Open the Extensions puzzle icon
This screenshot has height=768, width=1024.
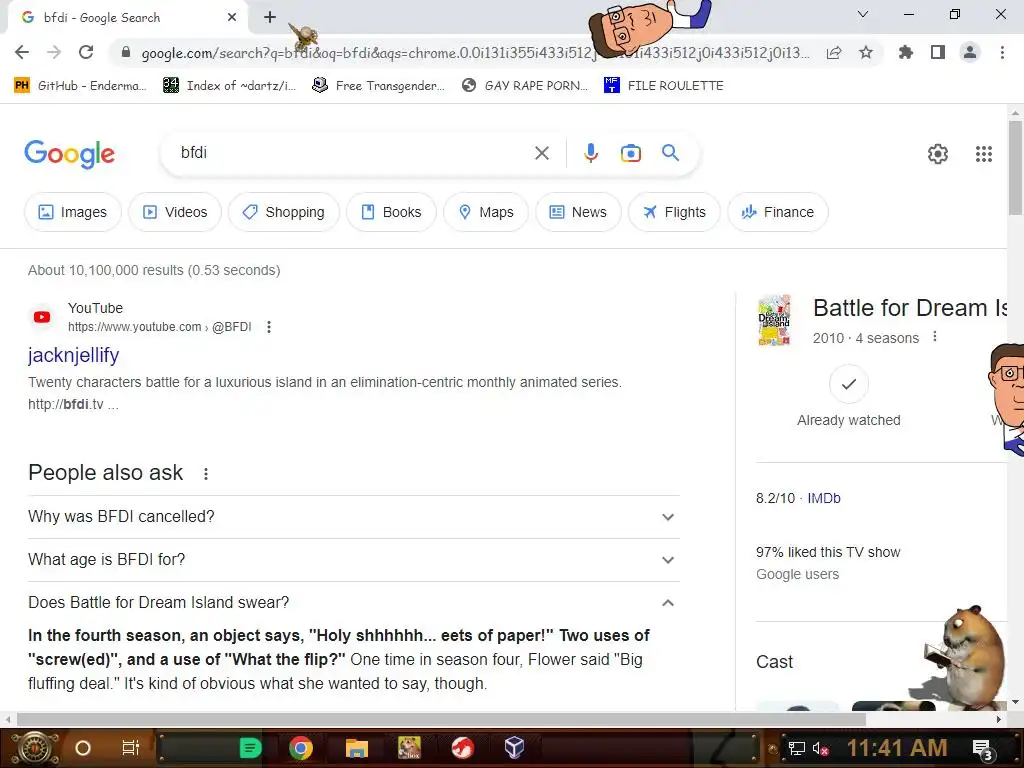pos(905,52)
